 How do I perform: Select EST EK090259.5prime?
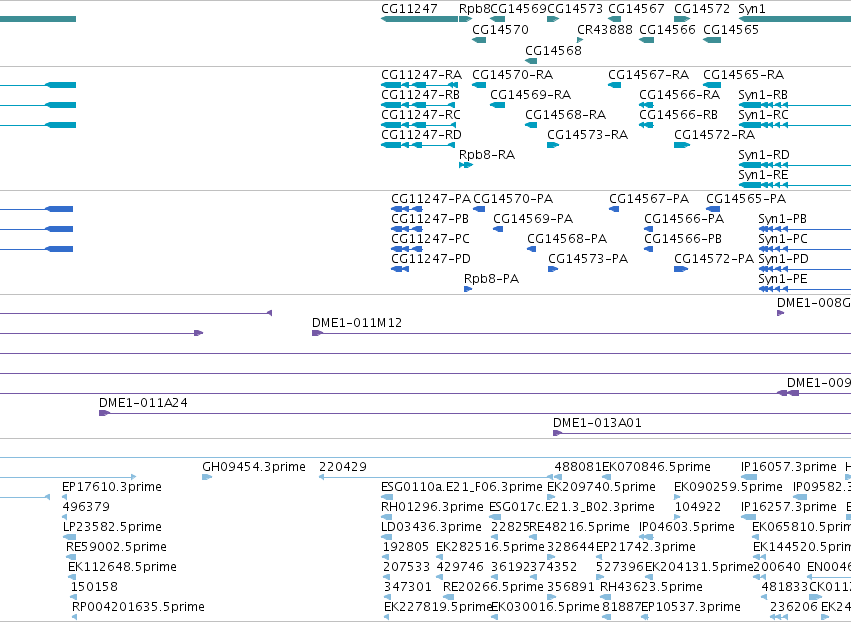coord(729,487)
